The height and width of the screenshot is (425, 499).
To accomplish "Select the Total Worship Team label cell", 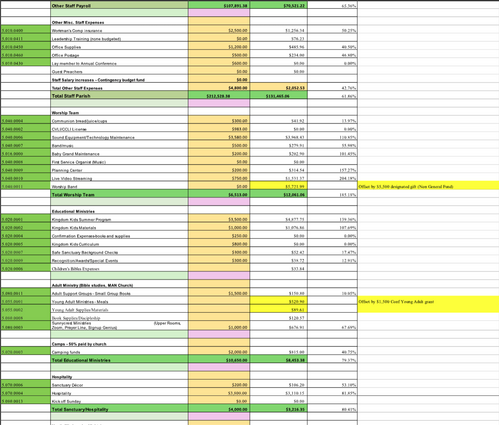I will 119,194.
